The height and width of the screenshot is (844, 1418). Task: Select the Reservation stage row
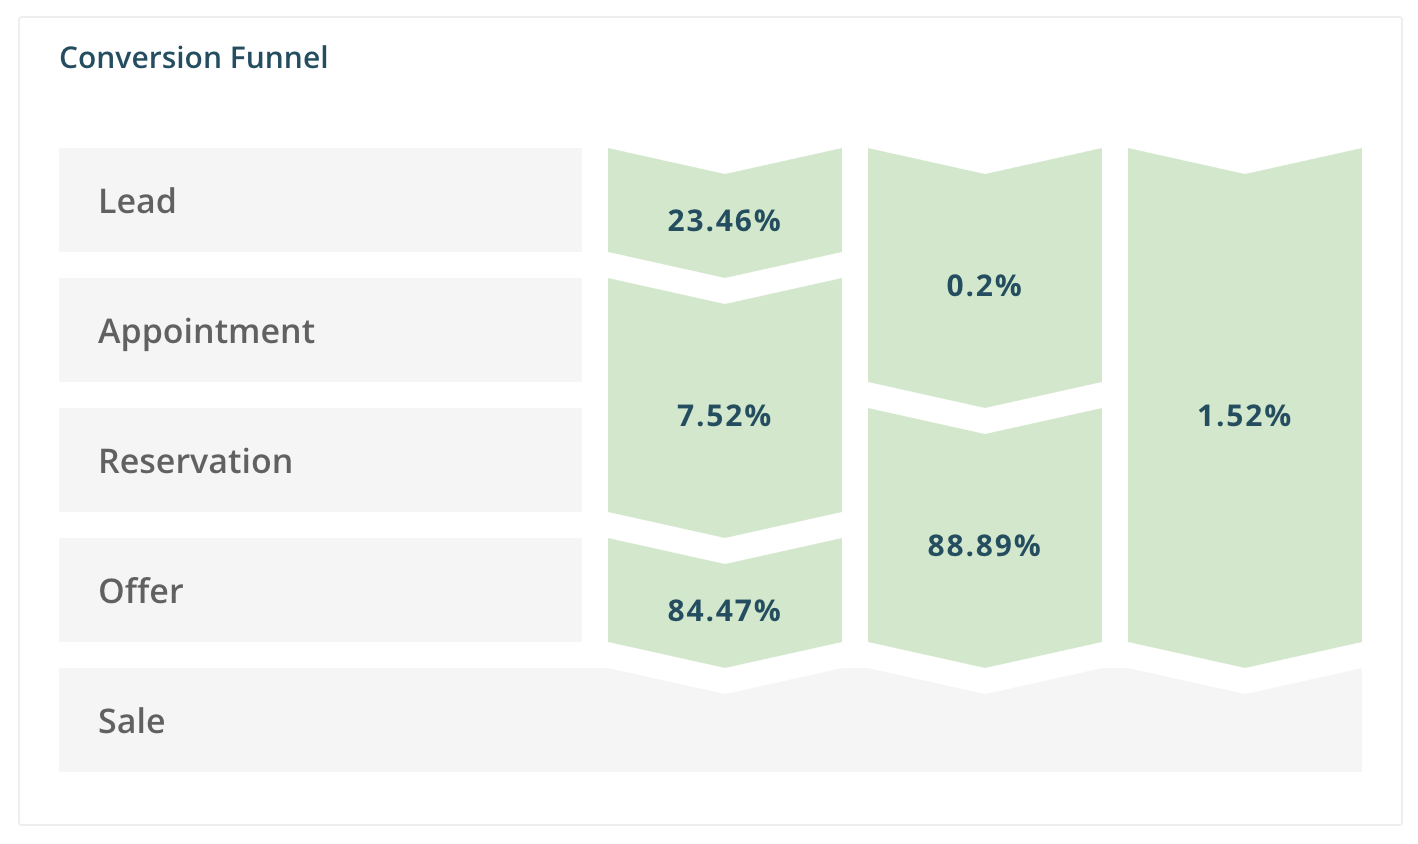point(320,460)
